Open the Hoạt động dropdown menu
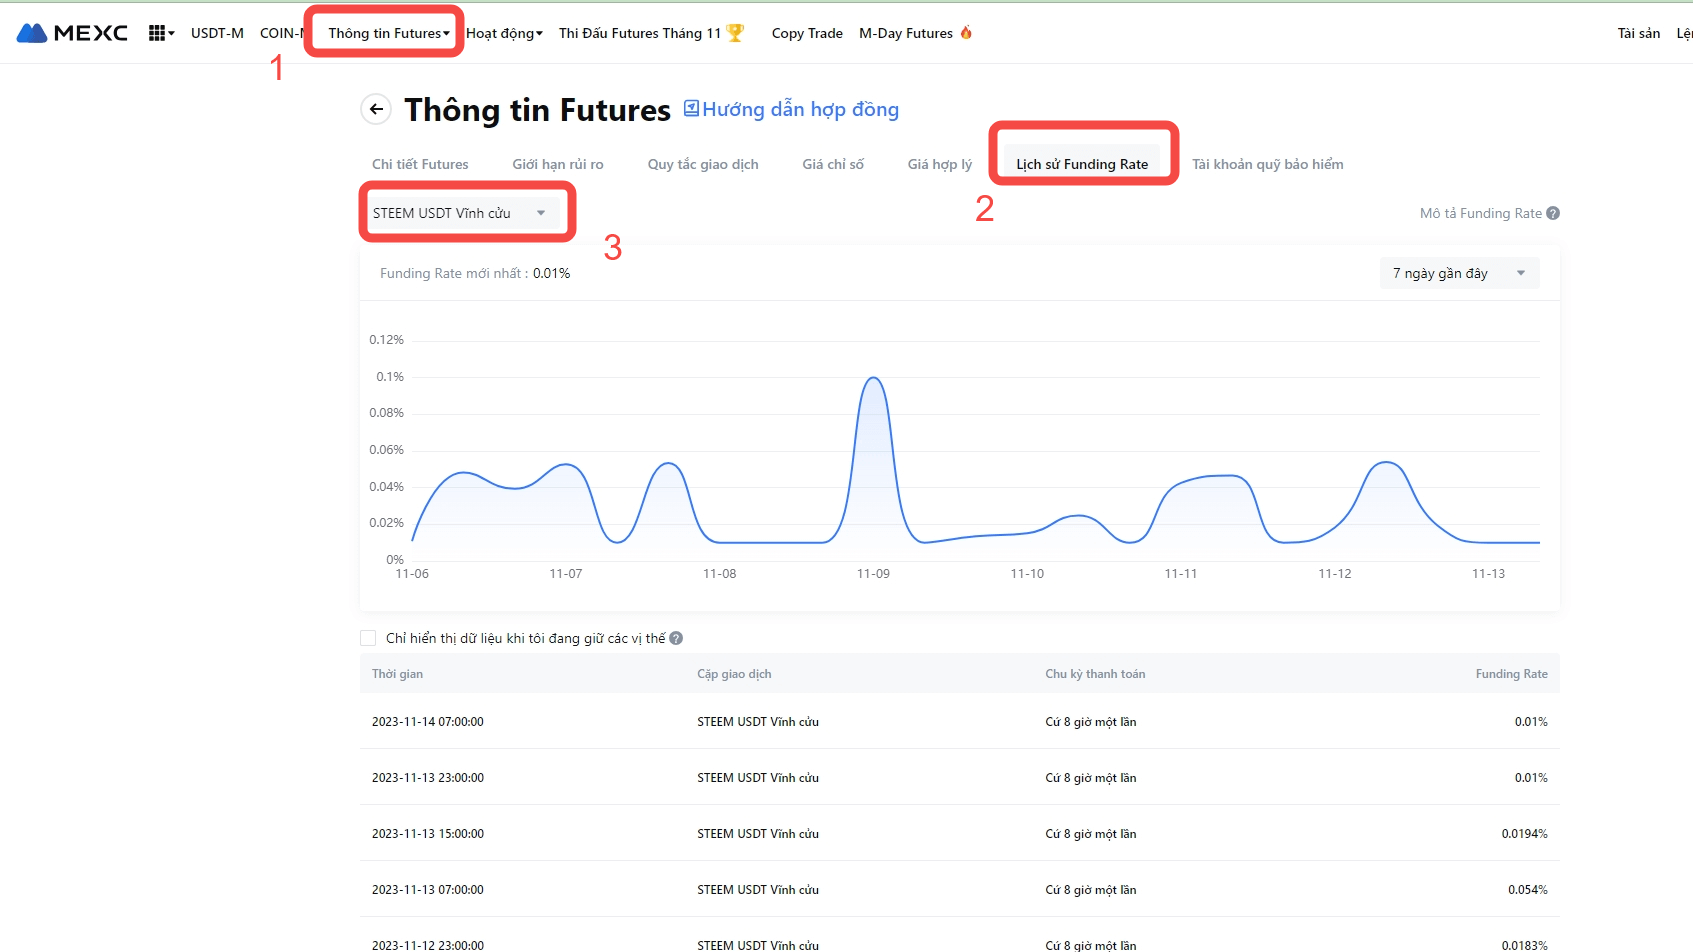 point(504,33)
